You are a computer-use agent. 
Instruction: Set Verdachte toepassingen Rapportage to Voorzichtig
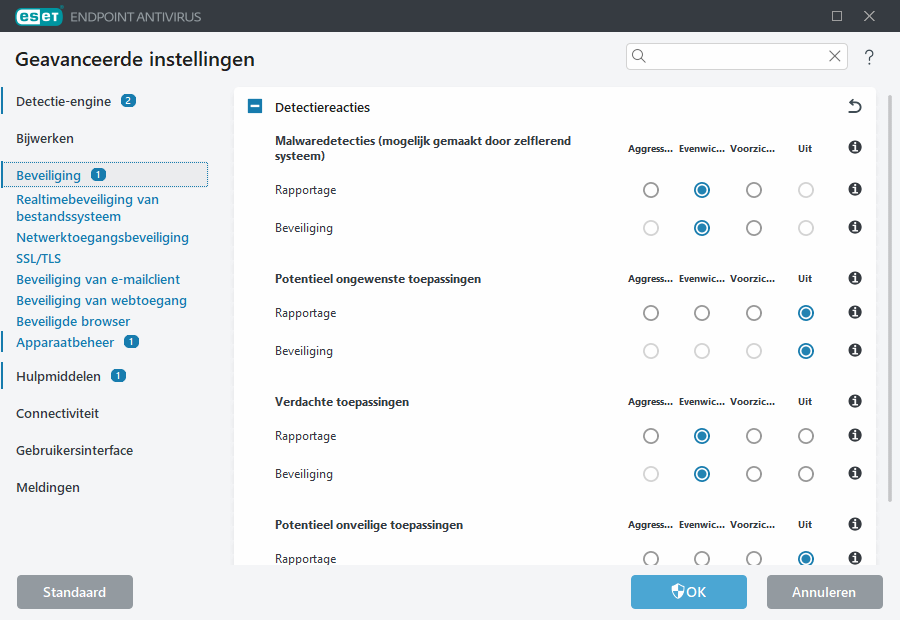[754, 436]
